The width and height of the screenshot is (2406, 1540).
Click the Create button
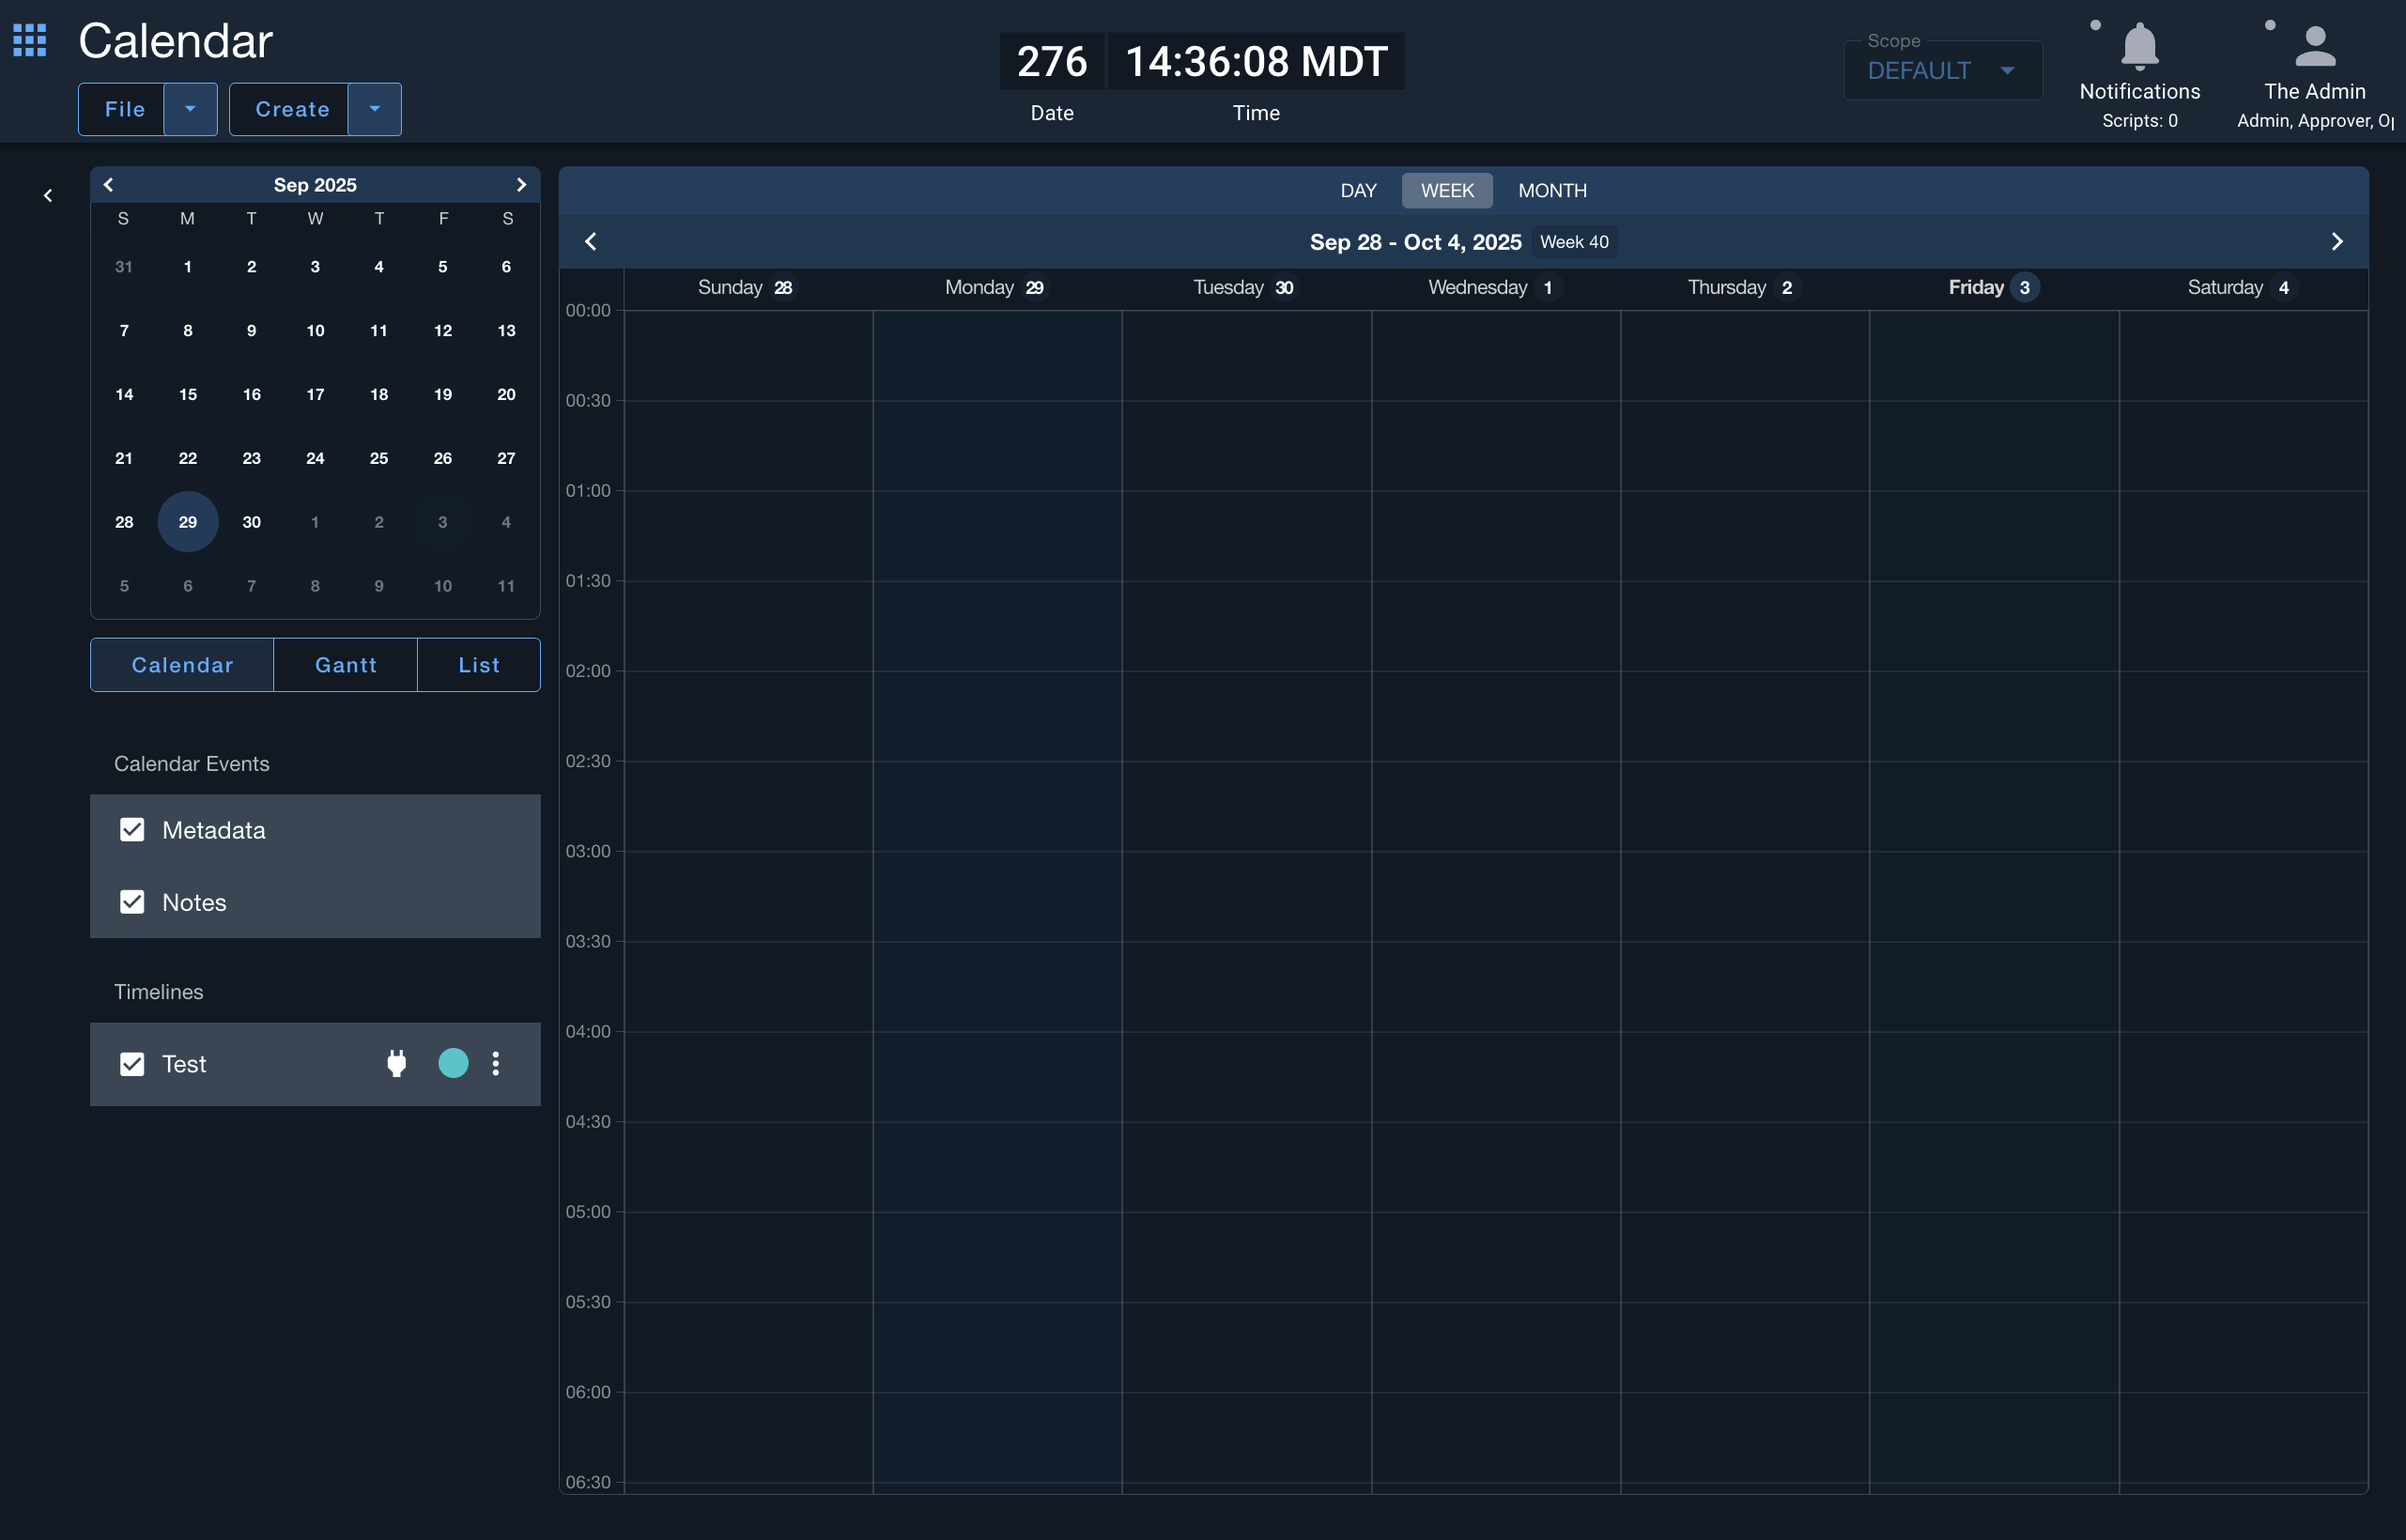pos(292,109)
